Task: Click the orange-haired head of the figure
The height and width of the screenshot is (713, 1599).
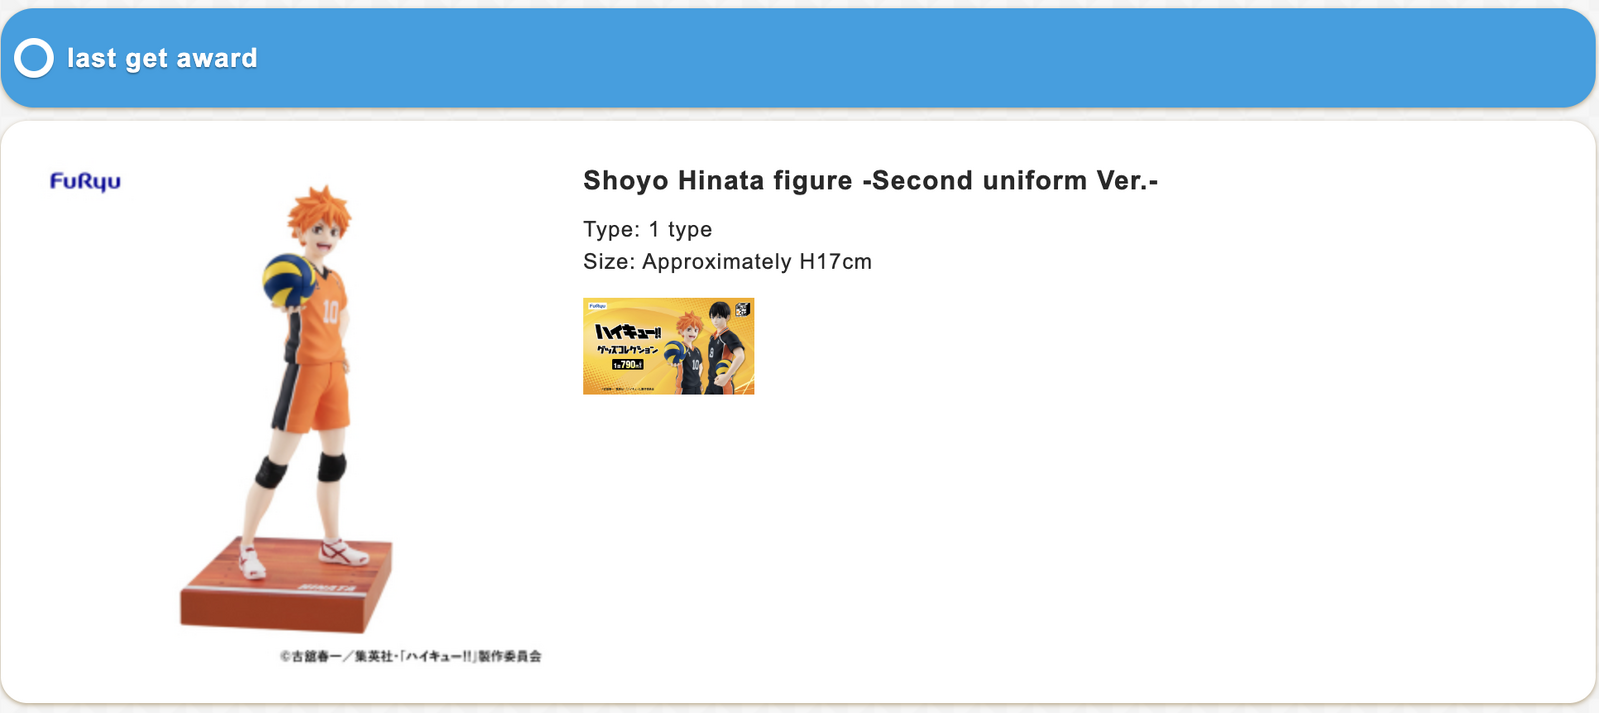Action: click(319, 219)
